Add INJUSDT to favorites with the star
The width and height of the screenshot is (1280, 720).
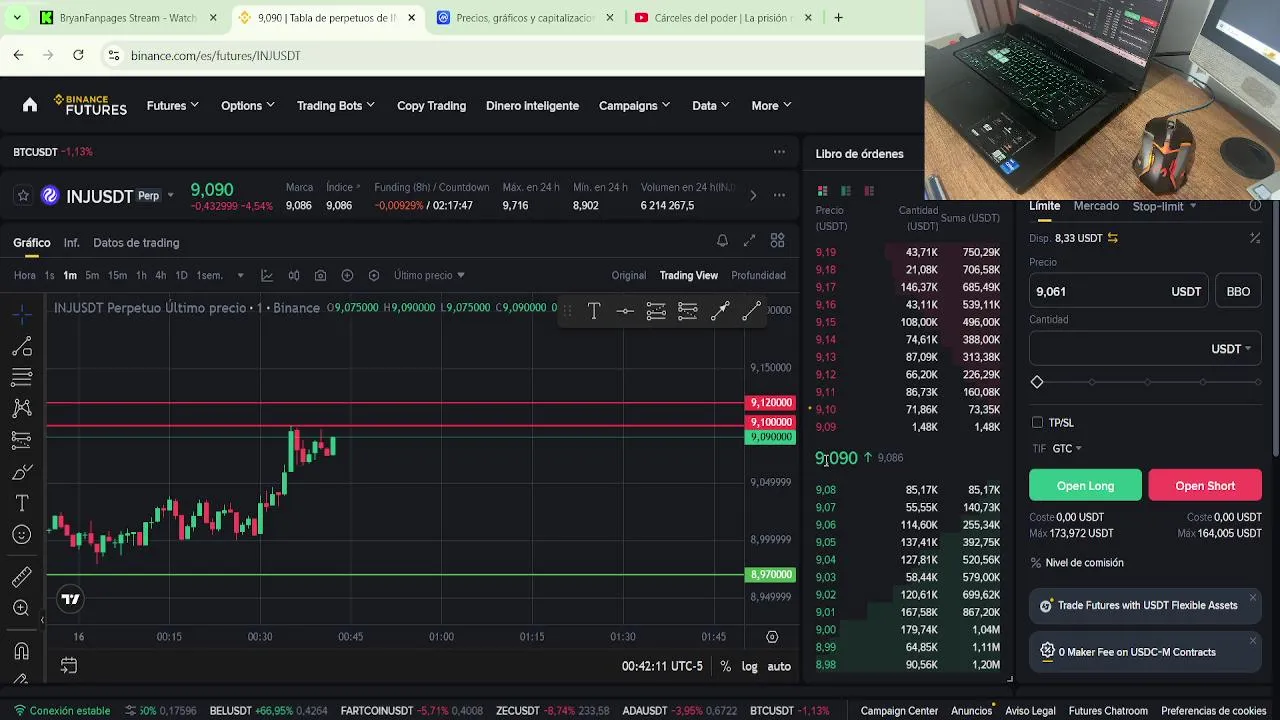pyautogui.click(x=23, y=196)
